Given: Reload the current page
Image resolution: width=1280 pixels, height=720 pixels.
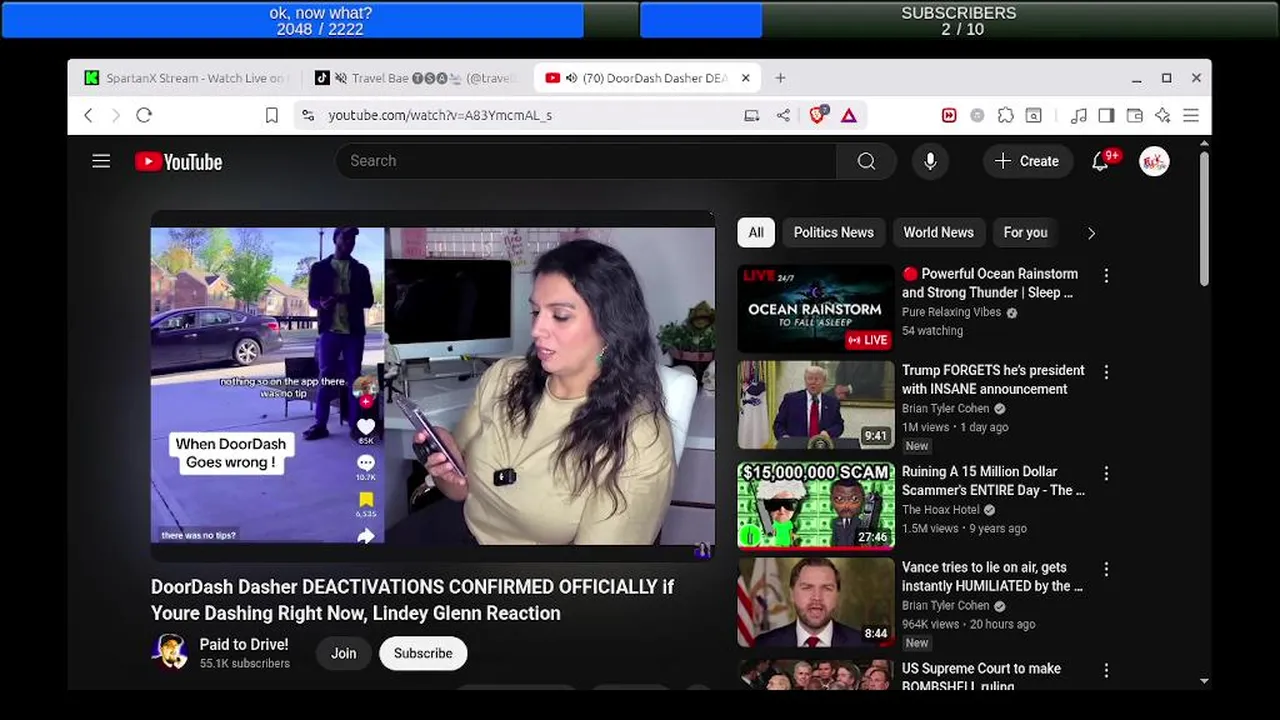Looking at the screenshot, I should click(x=144, y=115).
